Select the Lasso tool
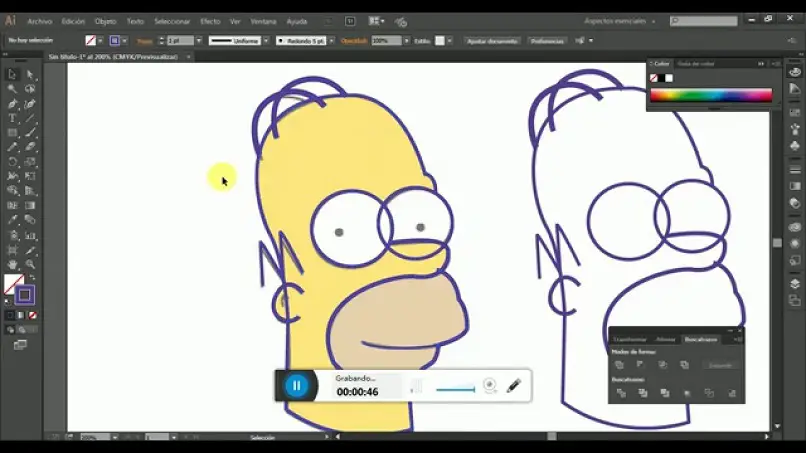Image resolution: width=806 pixels, height=453 pixels. coord(30,89)
